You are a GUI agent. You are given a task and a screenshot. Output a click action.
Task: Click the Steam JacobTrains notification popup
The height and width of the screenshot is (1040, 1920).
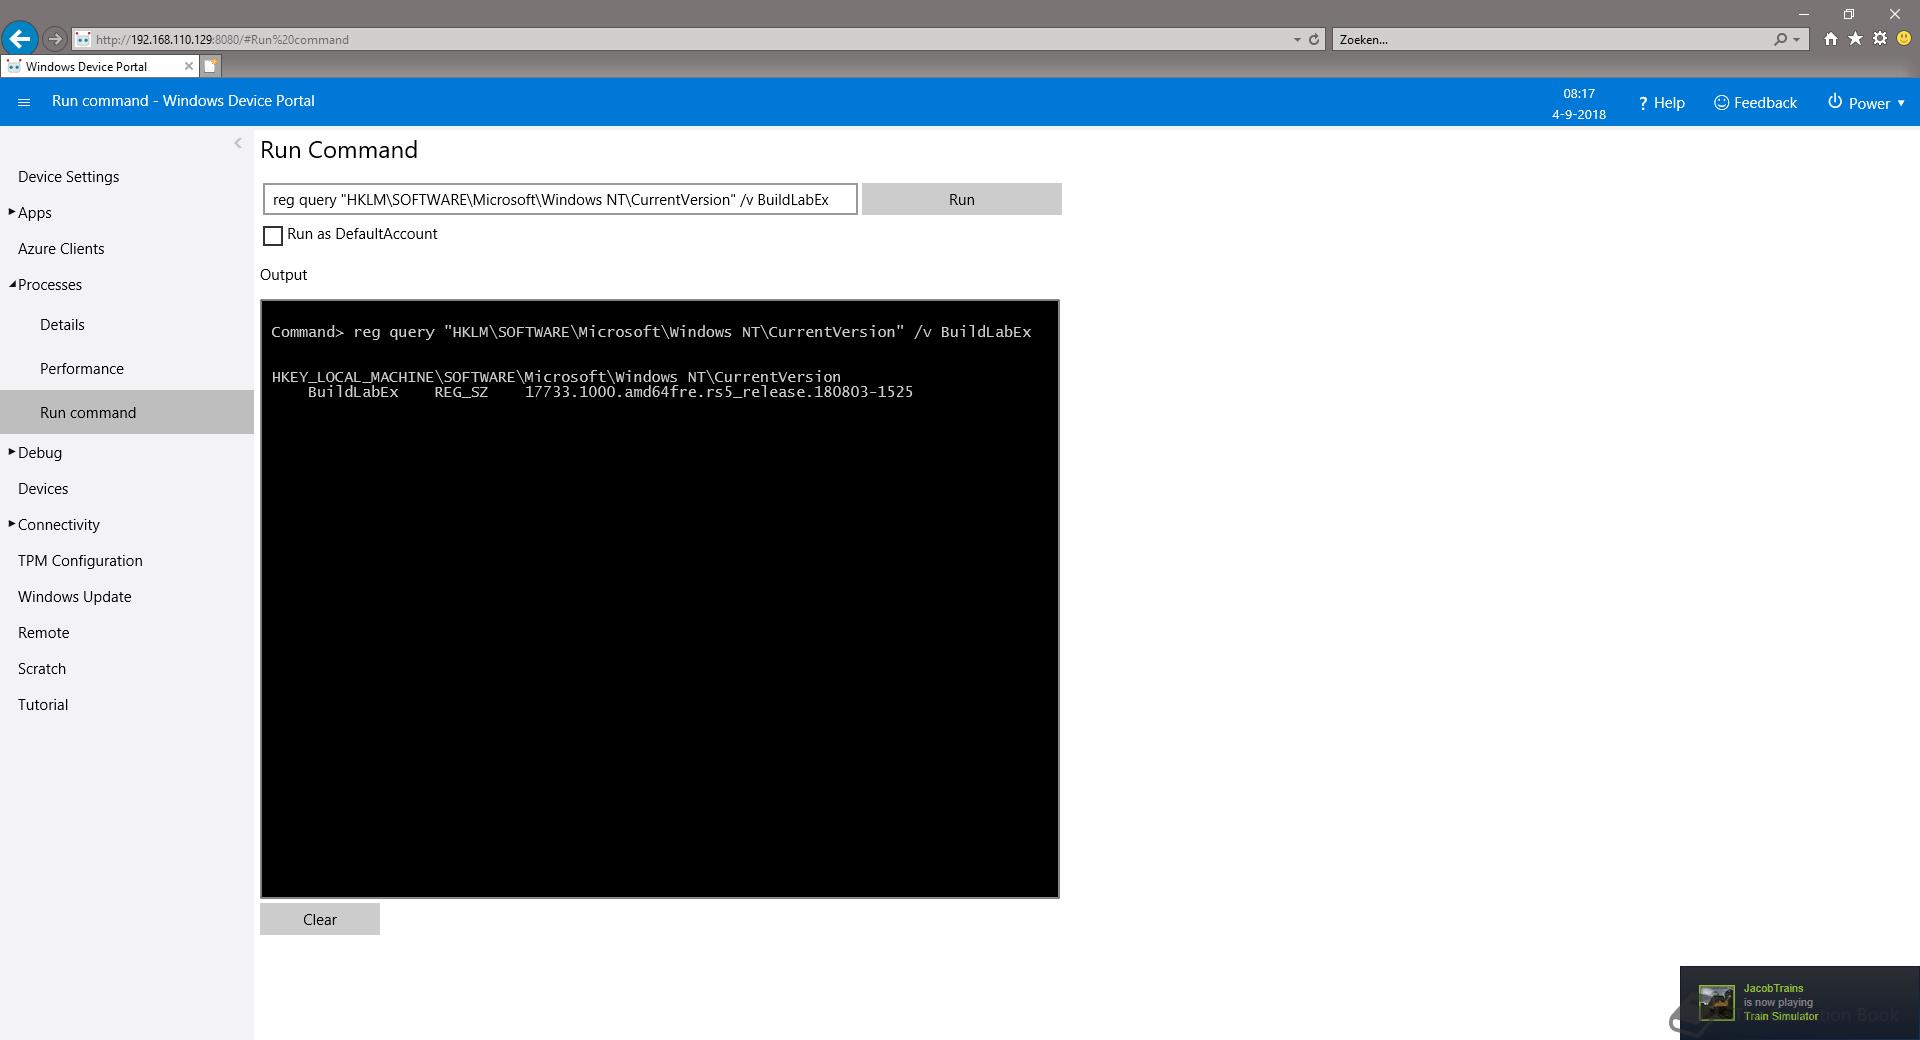coord(1800,1003)
